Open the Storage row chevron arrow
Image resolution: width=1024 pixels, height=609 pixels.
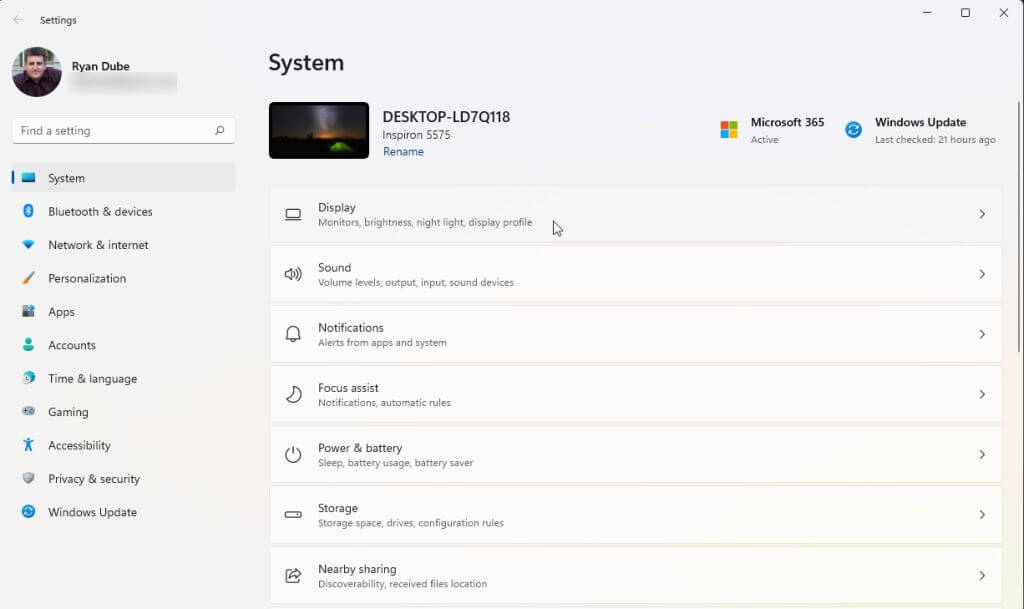pyautogui.click(x=982, y=514)
